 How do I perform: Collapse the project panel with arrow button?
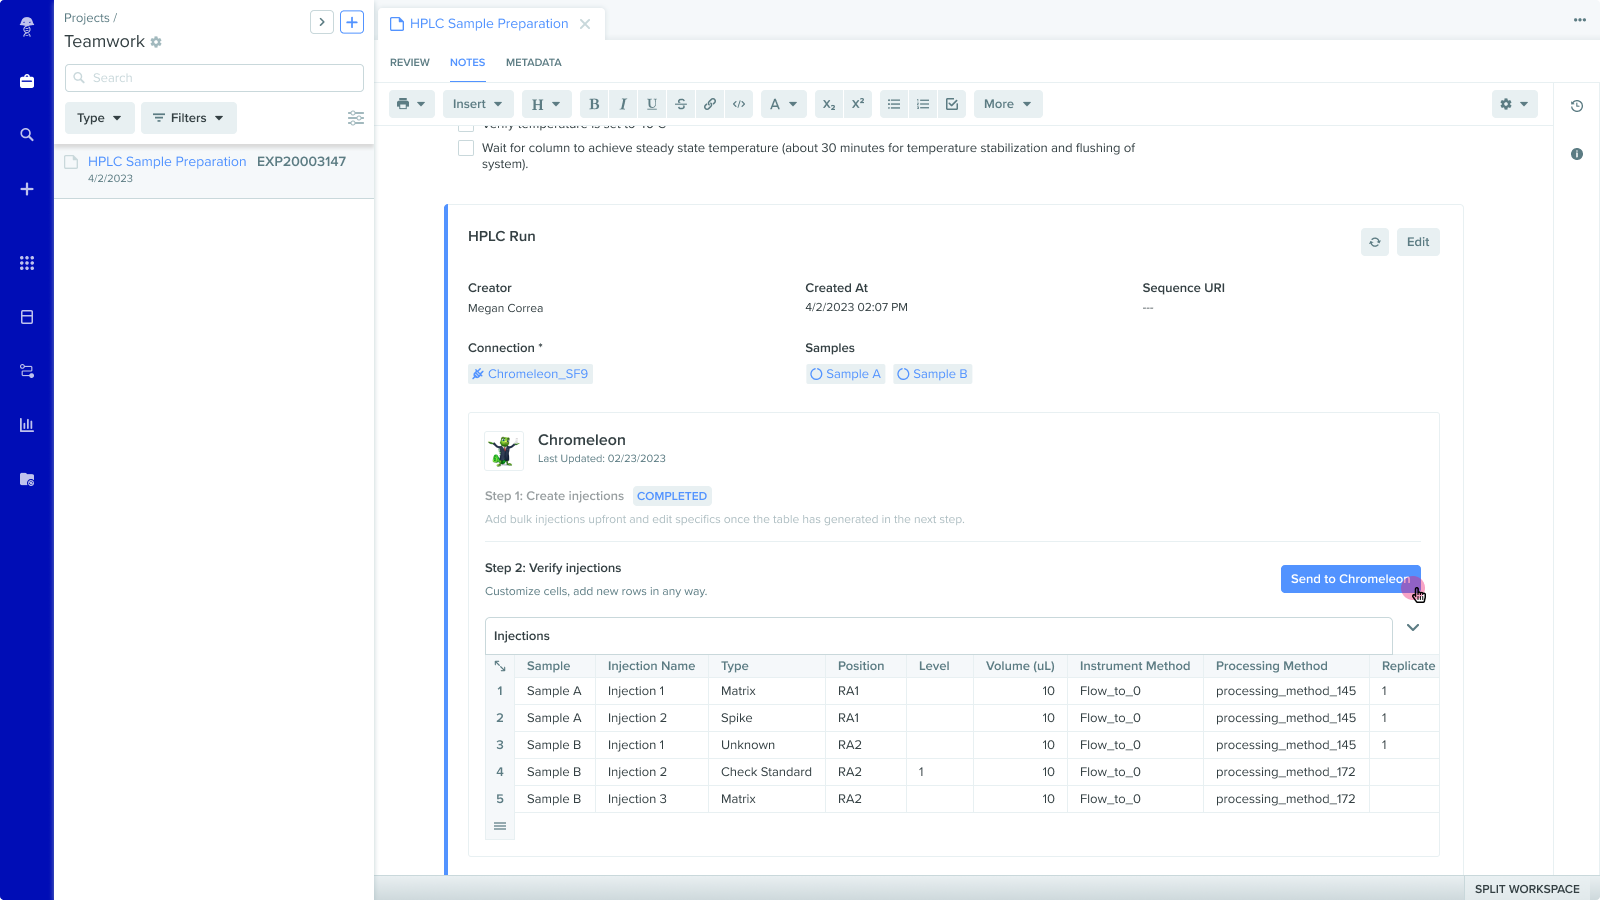322,22
